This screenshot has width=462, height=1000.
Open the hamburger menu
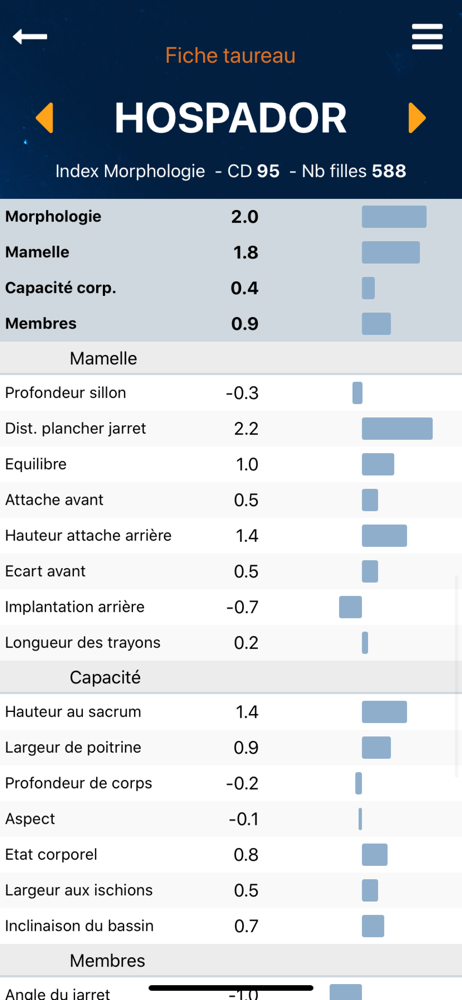coord(427,36)
